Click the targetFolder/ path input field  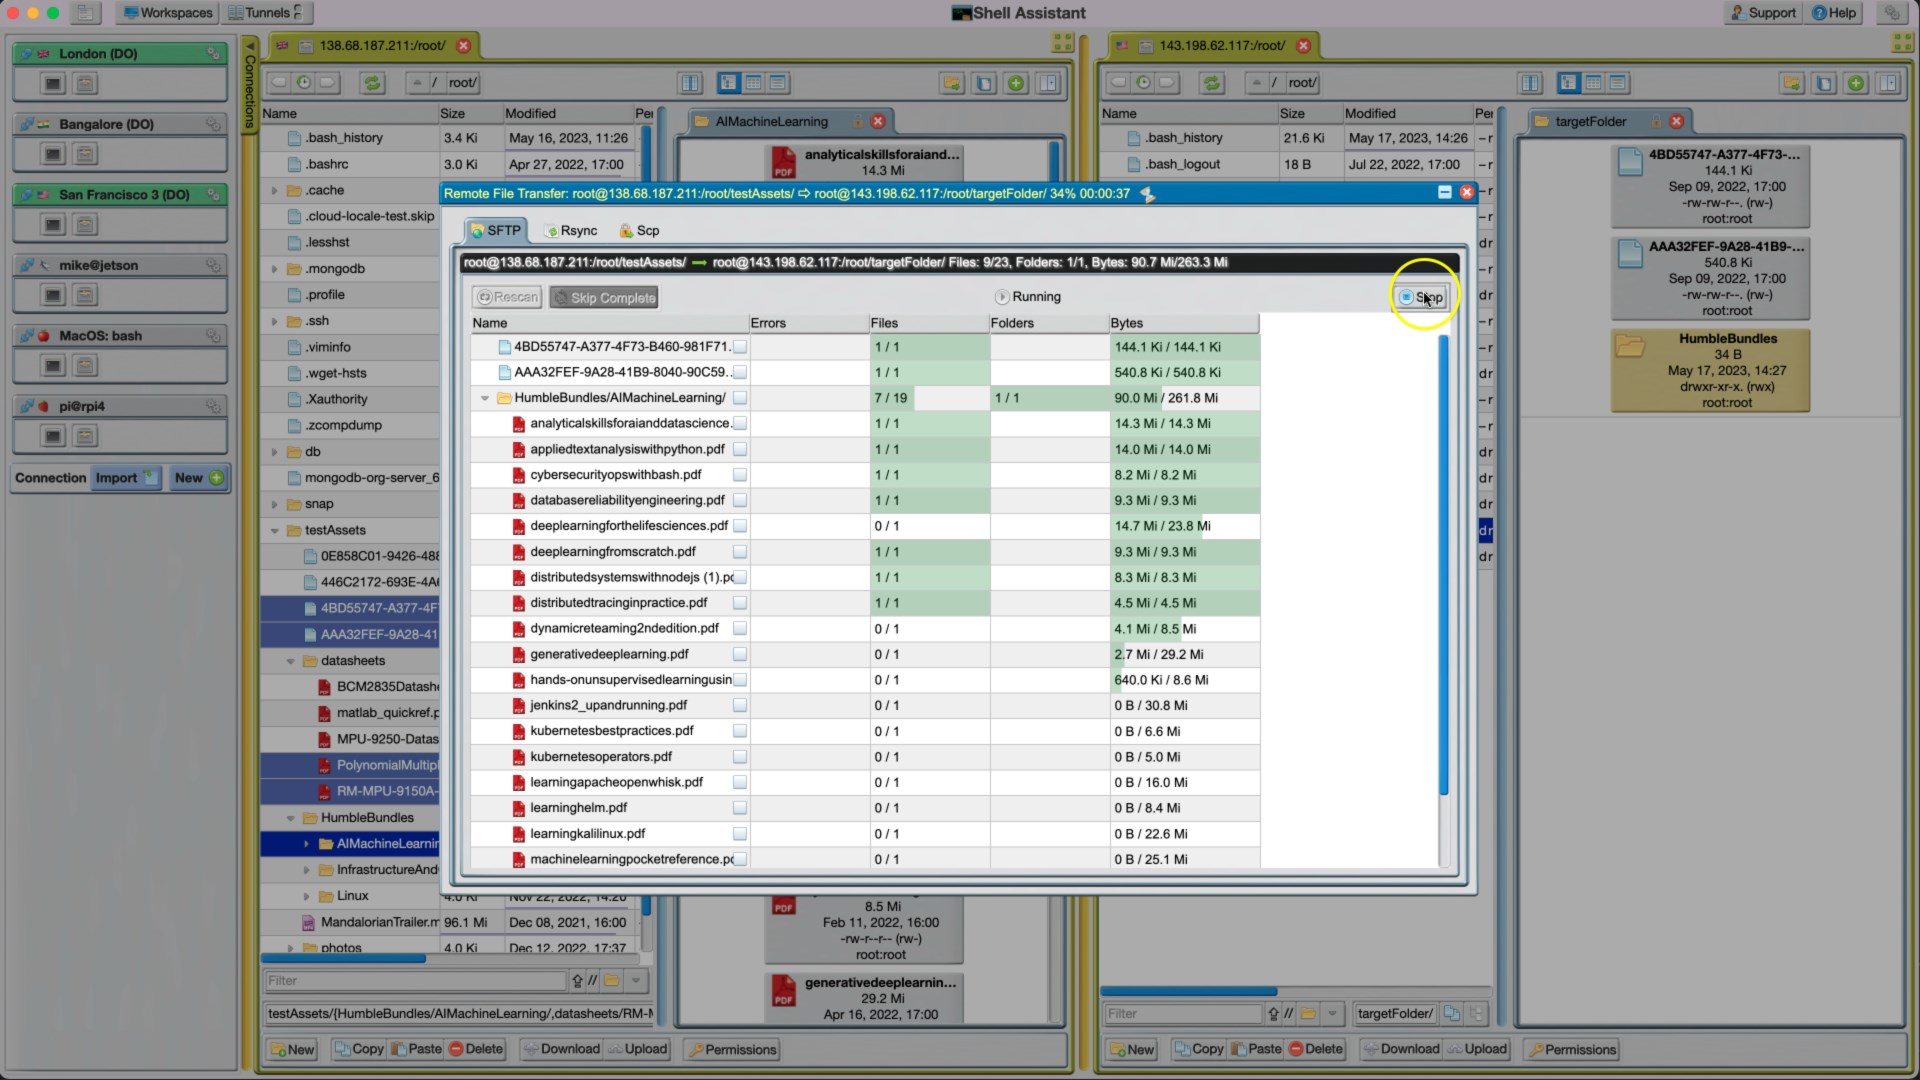pos(1396,1013)
